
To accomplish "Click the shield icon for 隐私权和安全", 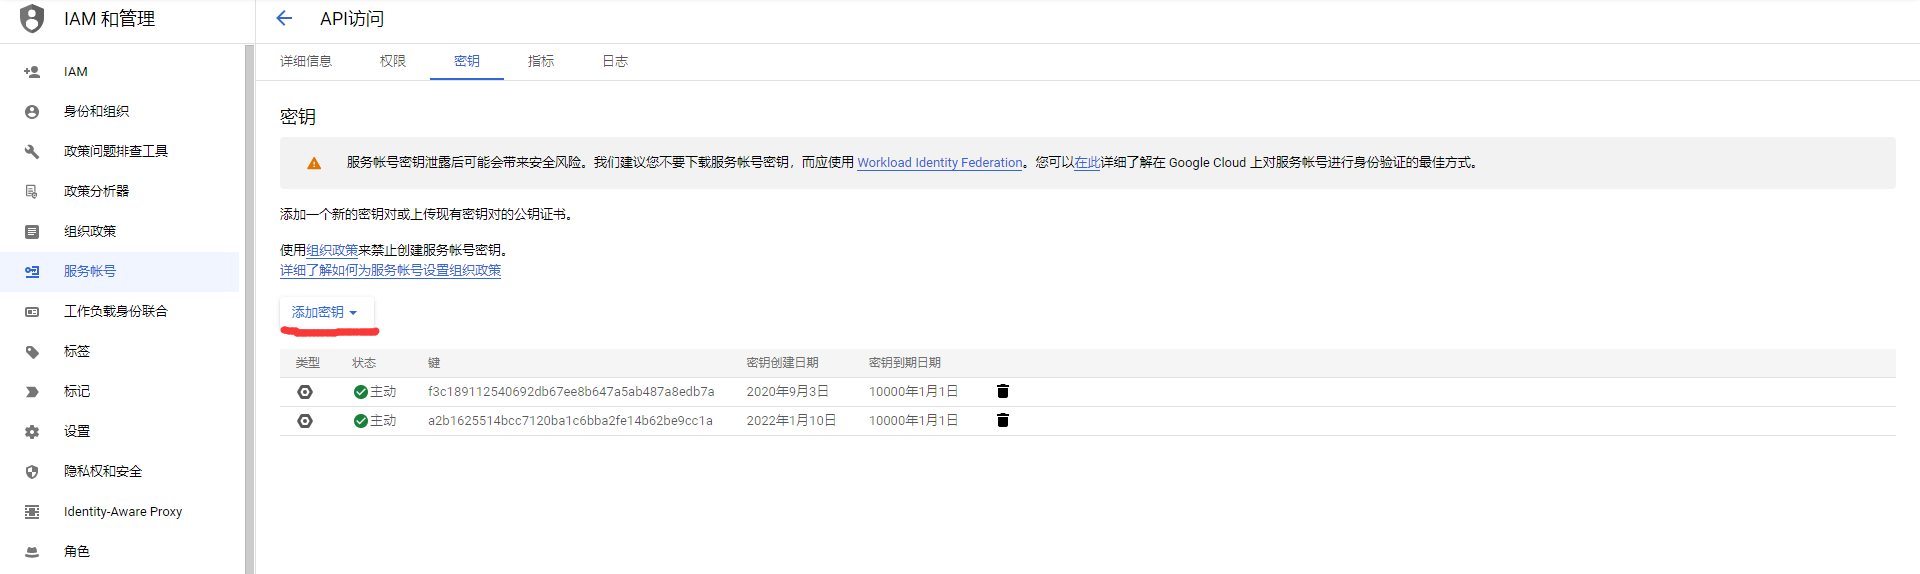I will pos(32,472).
